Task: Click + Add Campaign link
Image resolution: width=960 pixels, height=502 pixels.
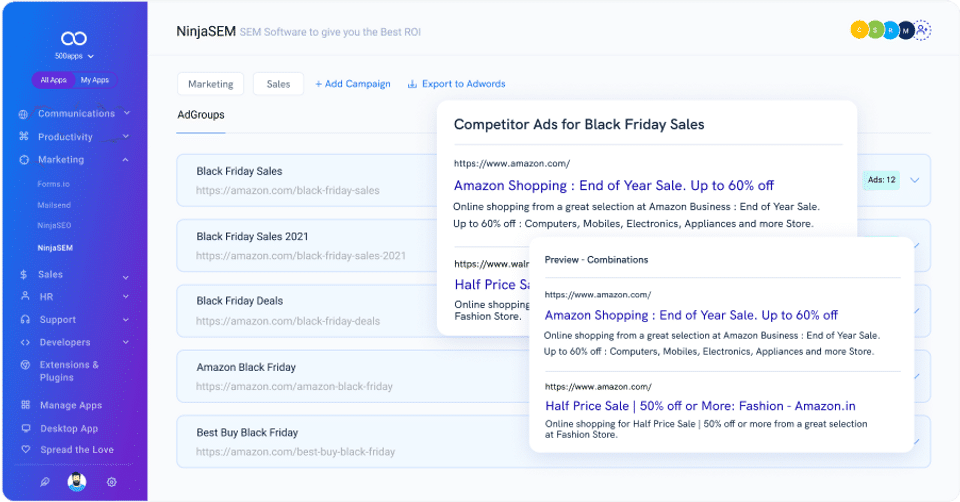Action: coord(353,84)
